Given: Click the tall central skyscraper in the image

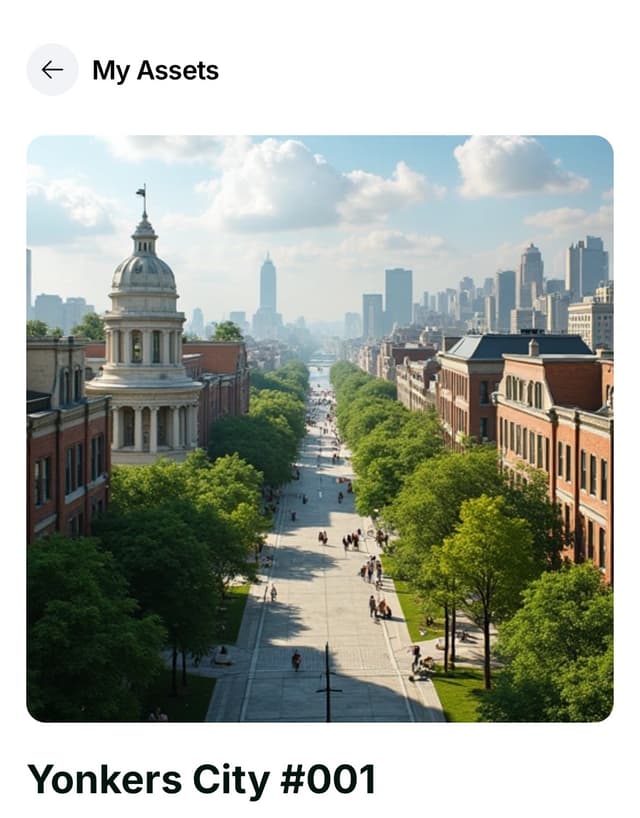Looking at the screenshot, I should pyautogui.click(x=268, y=287).
